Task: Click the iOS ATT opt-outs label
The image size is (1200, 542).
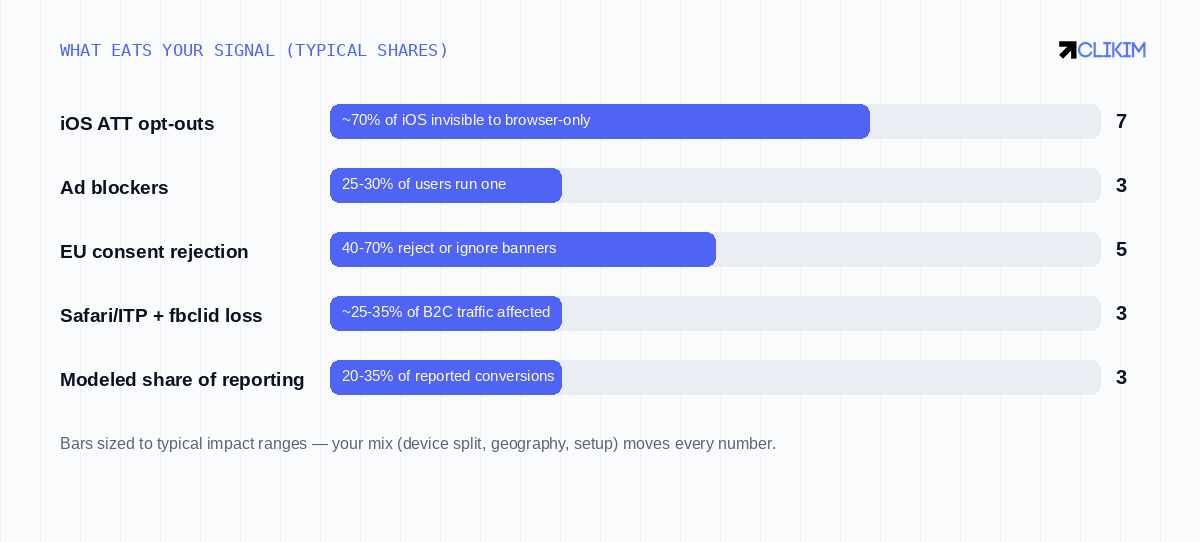Action: pos(137,124)
